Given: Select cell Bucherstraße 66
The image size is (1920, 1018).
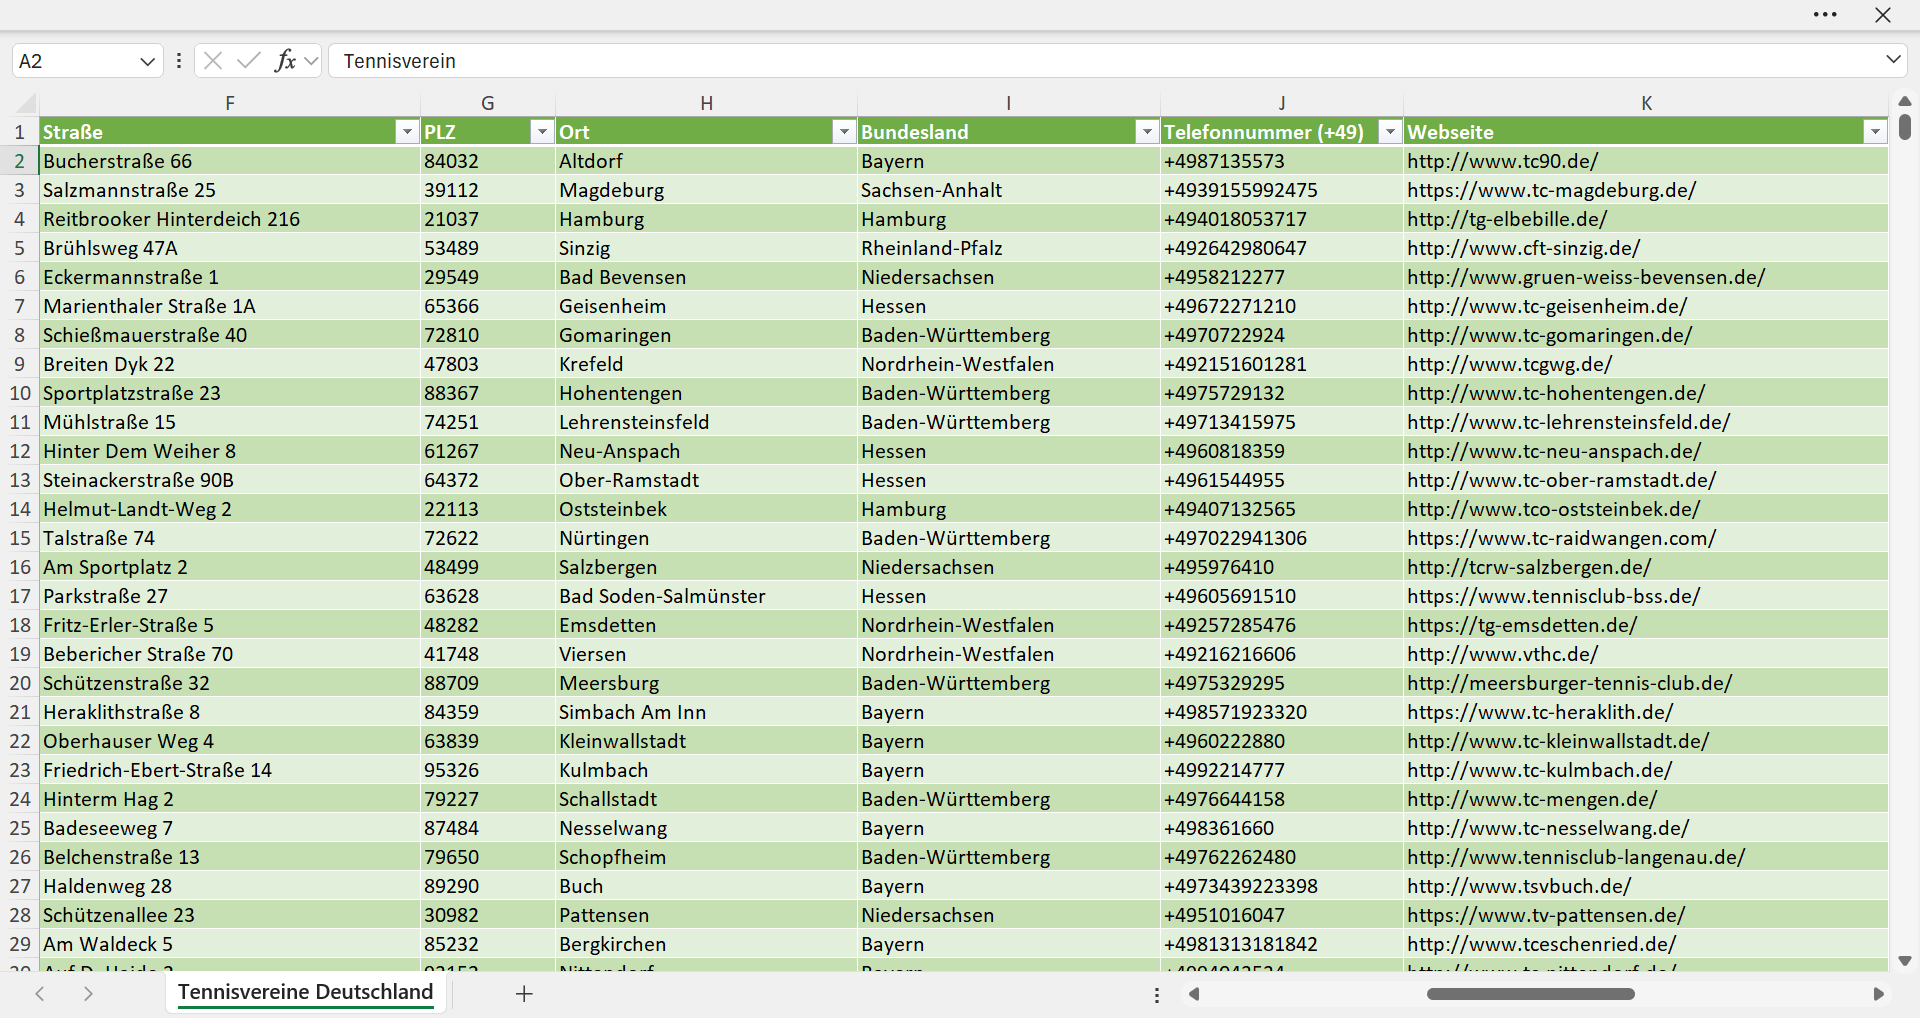Looking at the screenshot, I should (230, 161).
